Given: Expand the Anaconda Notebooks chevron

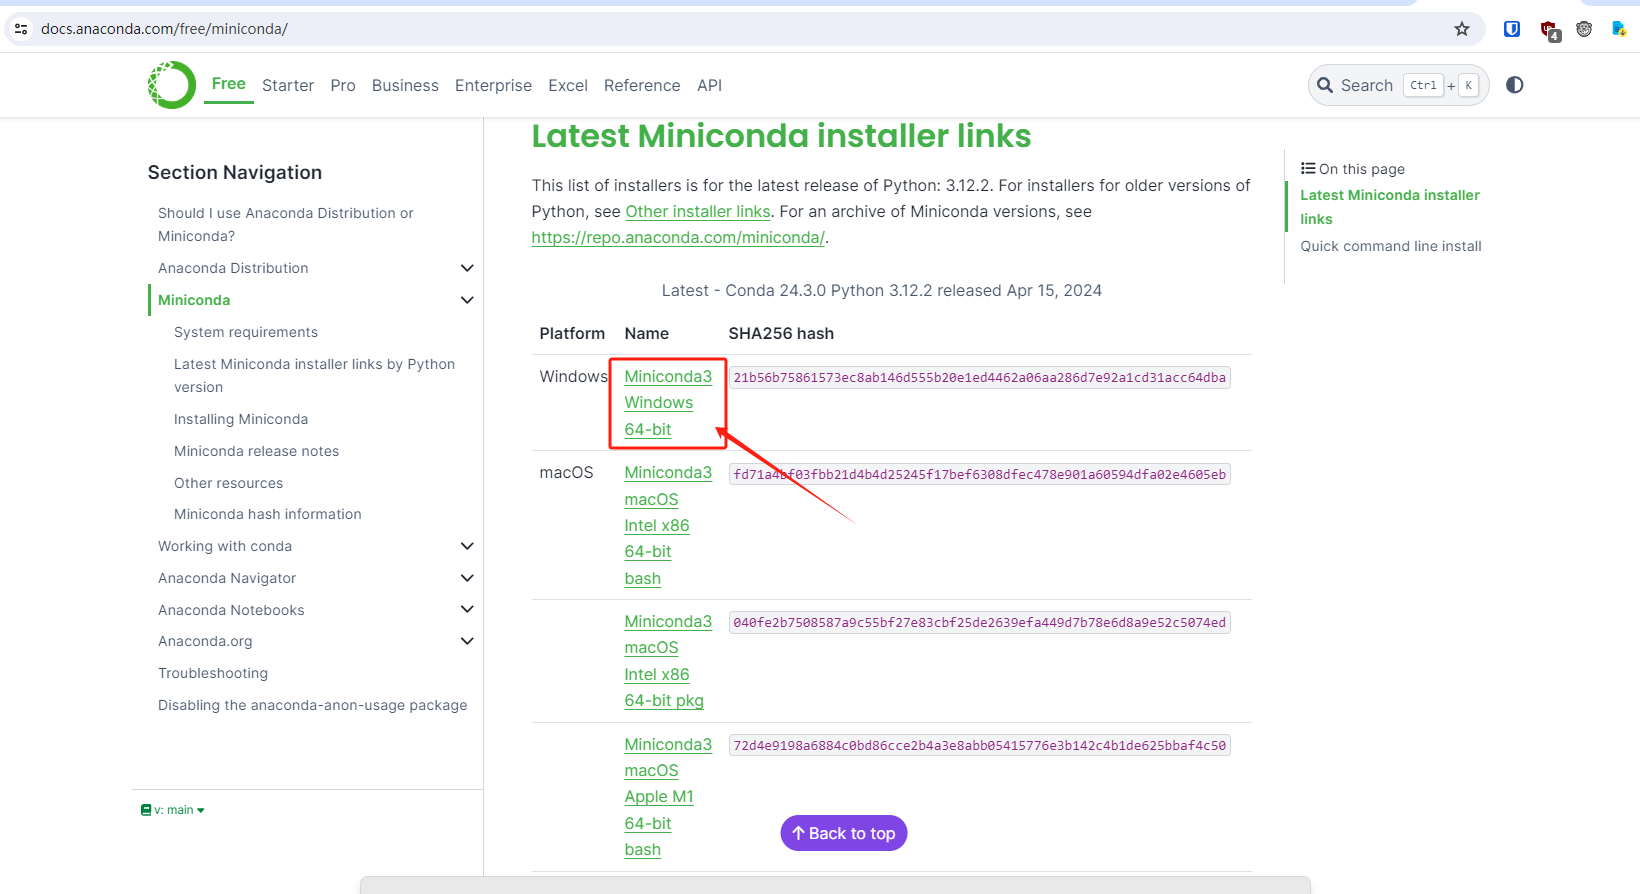Looking at the screenshot, I should click(467, 609).
